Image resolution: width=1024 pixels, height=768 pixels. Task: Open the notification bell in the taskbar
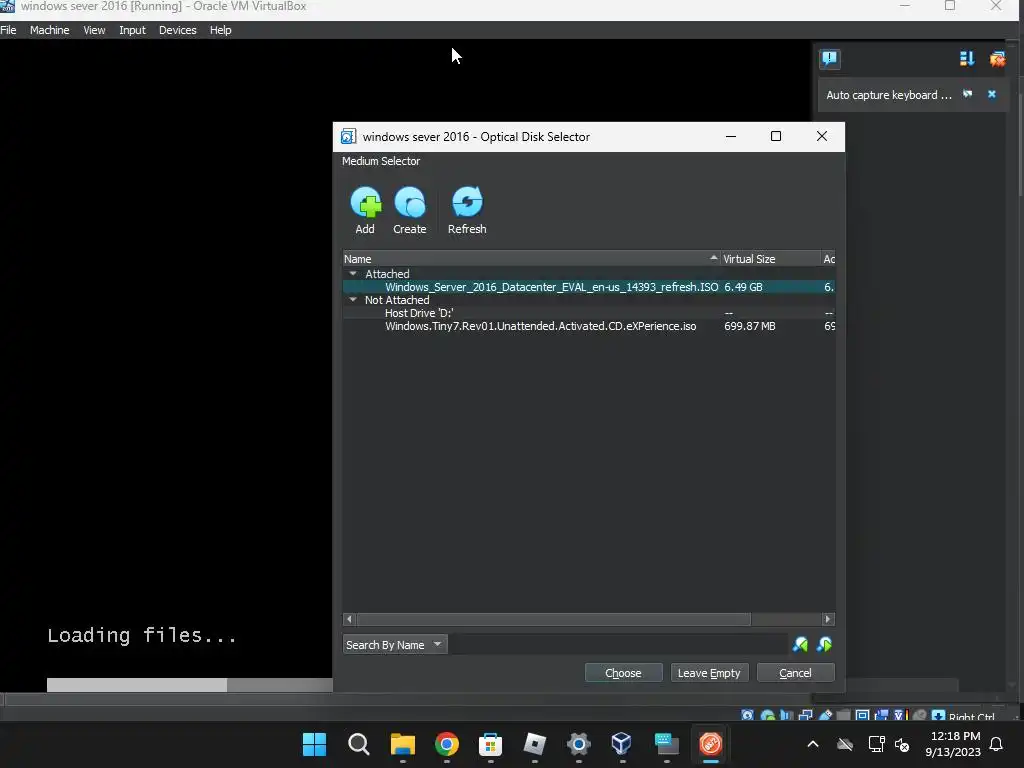(997, 744)
